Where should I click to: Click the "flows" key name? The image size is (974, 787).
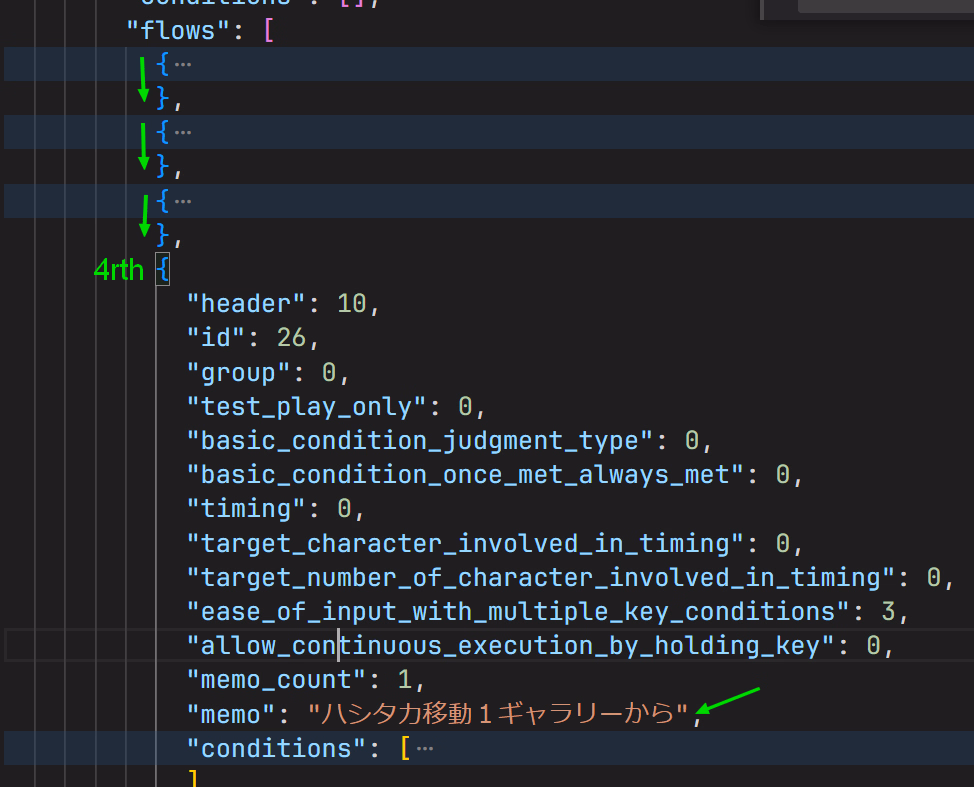click(x=171, y=30)
